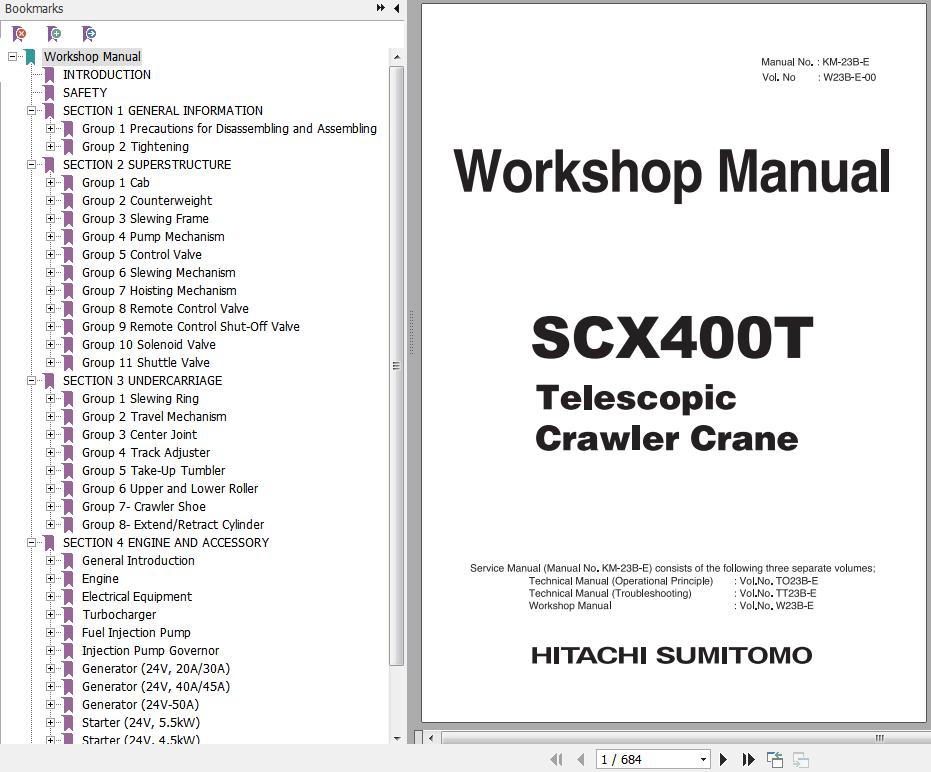Open the page number dropdown arrow

(x=703, y=760)
